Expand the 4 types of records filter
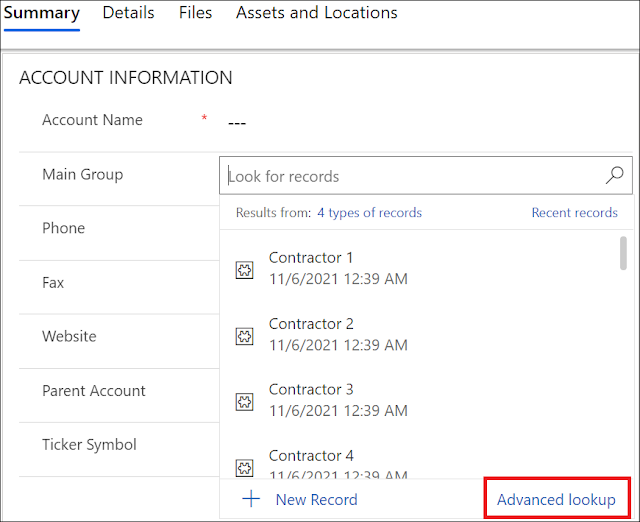The image size is (640, 522). point(369,213)
